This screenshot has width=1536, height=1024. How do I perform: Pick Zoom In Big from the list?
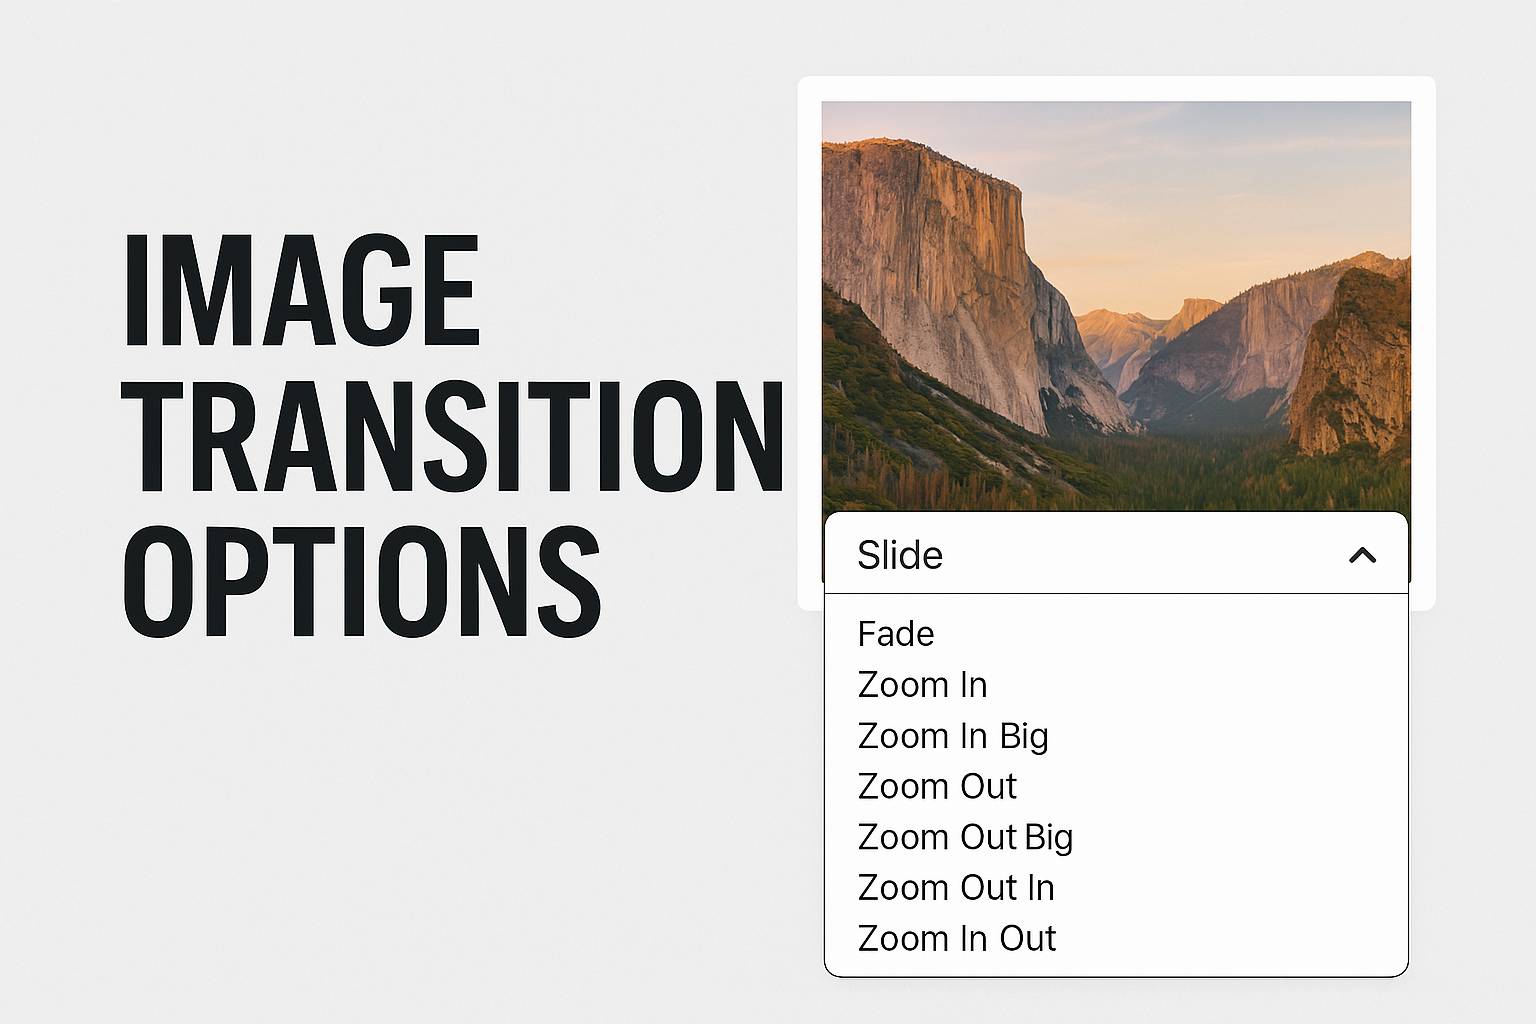point(953,736)
